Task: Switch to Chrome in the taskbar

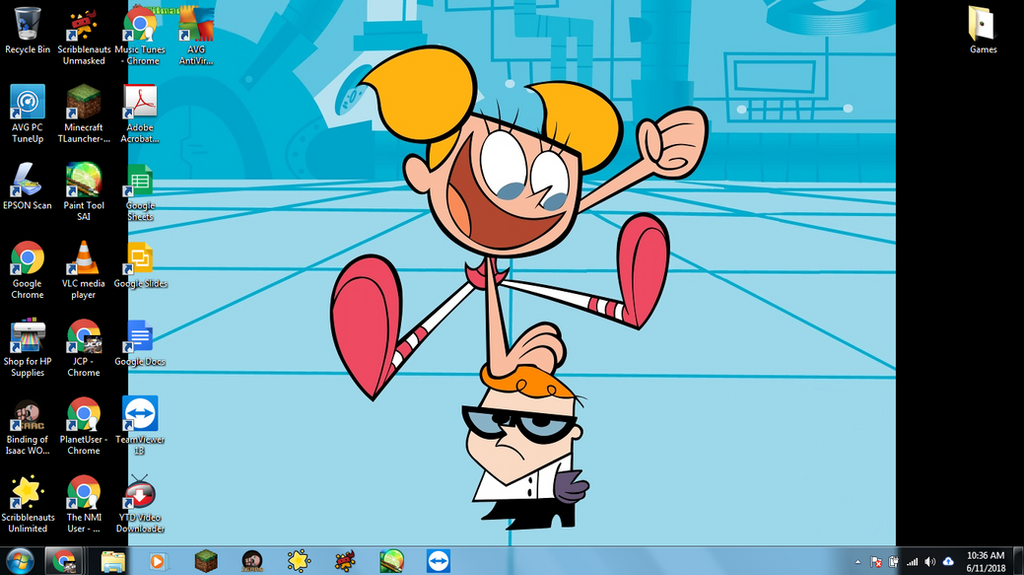Action: point(63,561)
